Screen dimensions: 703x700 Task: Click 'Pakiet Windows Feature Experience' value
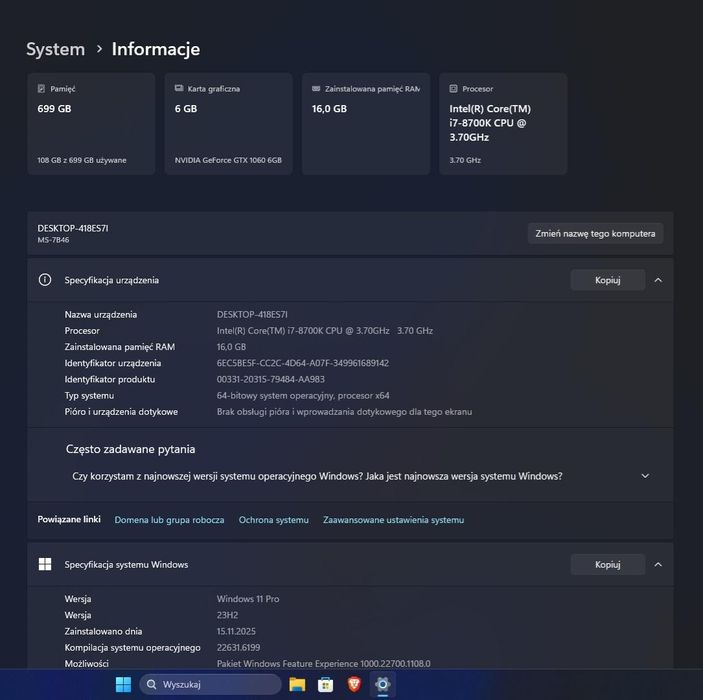324,663
